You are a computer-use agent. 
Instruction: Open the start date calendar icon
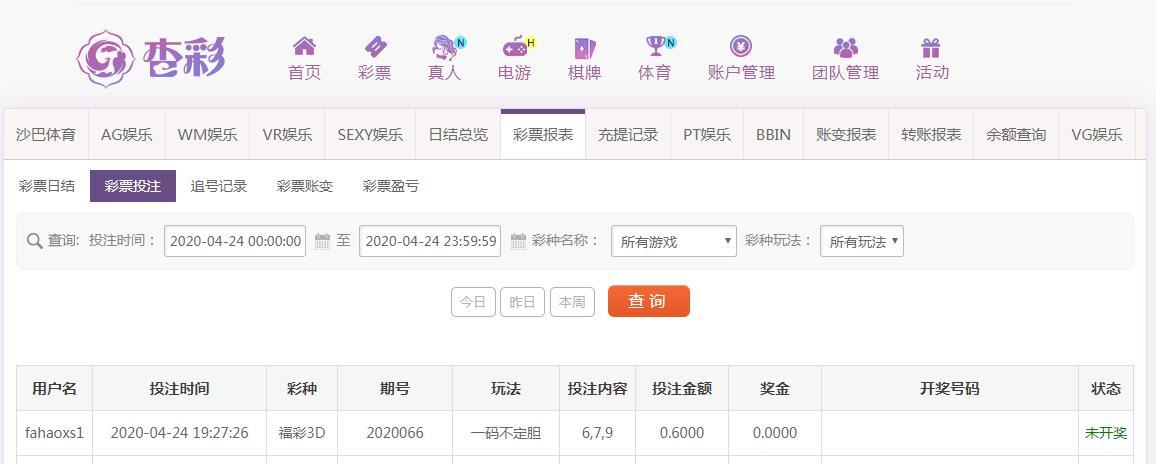tap(322, 241)
